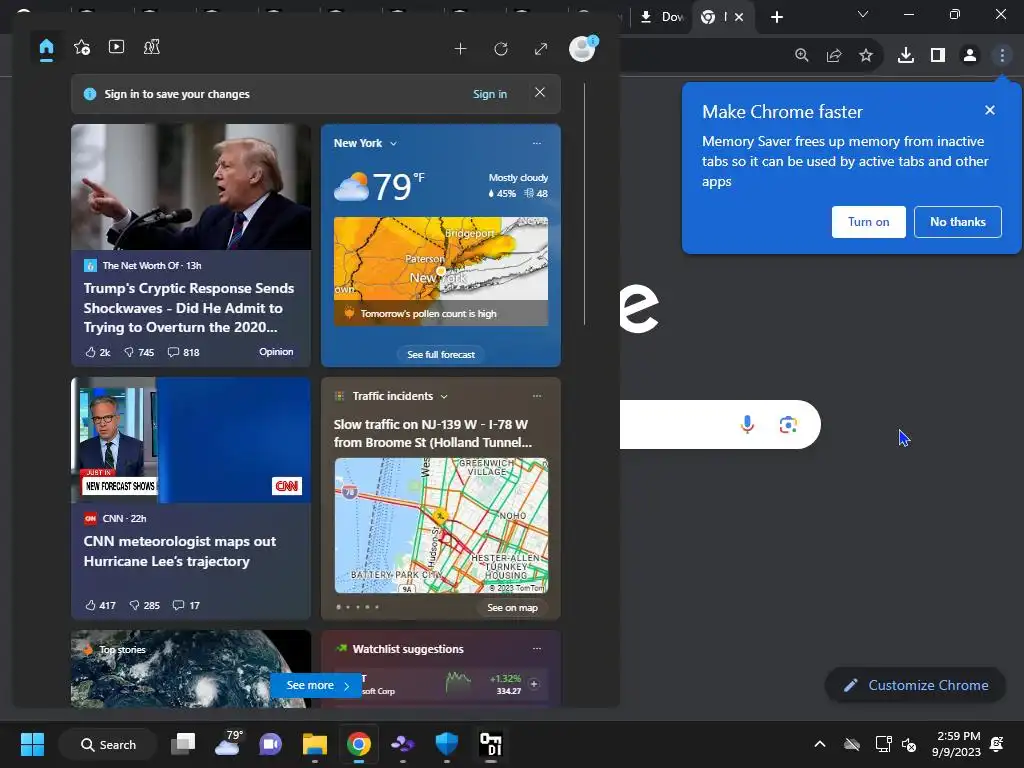The height and width of the screenshot is (768, 1024).
Task: Open comments on Trump article (818)
Action: point(184,352)
